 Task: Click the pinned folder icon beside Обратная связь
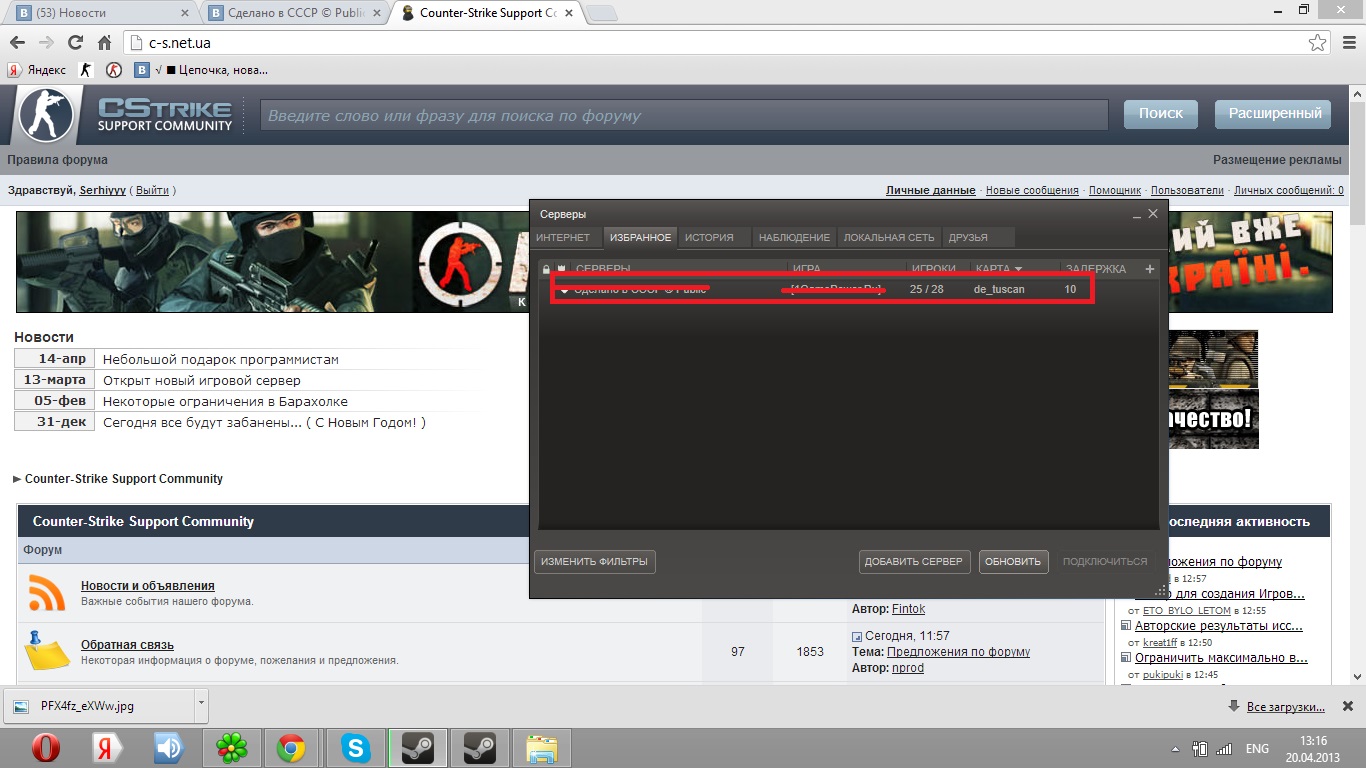[x=46, y=651]
